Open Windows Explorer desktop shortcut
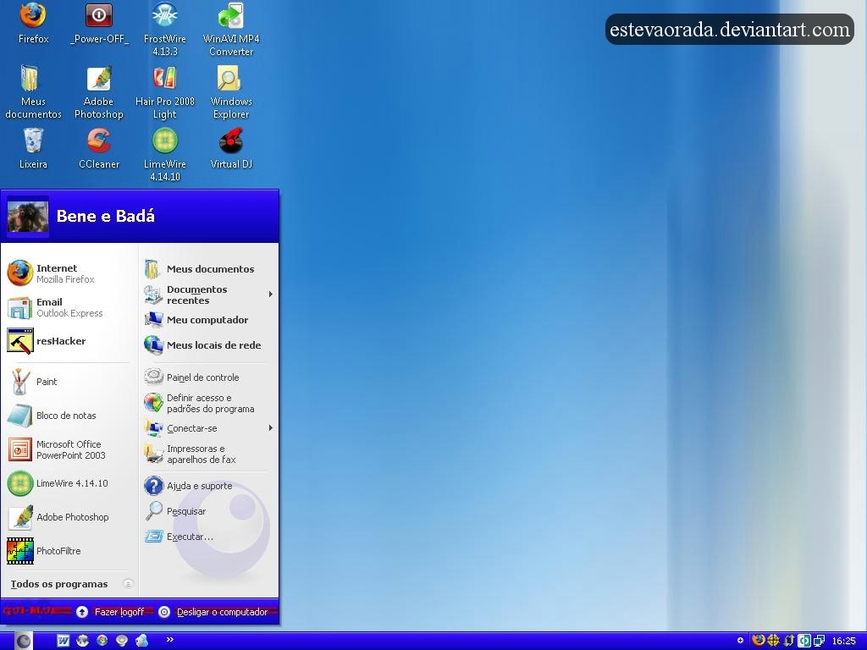Image resolution: width=867 pixels, height=650 pixels. [x=231, y=92]
